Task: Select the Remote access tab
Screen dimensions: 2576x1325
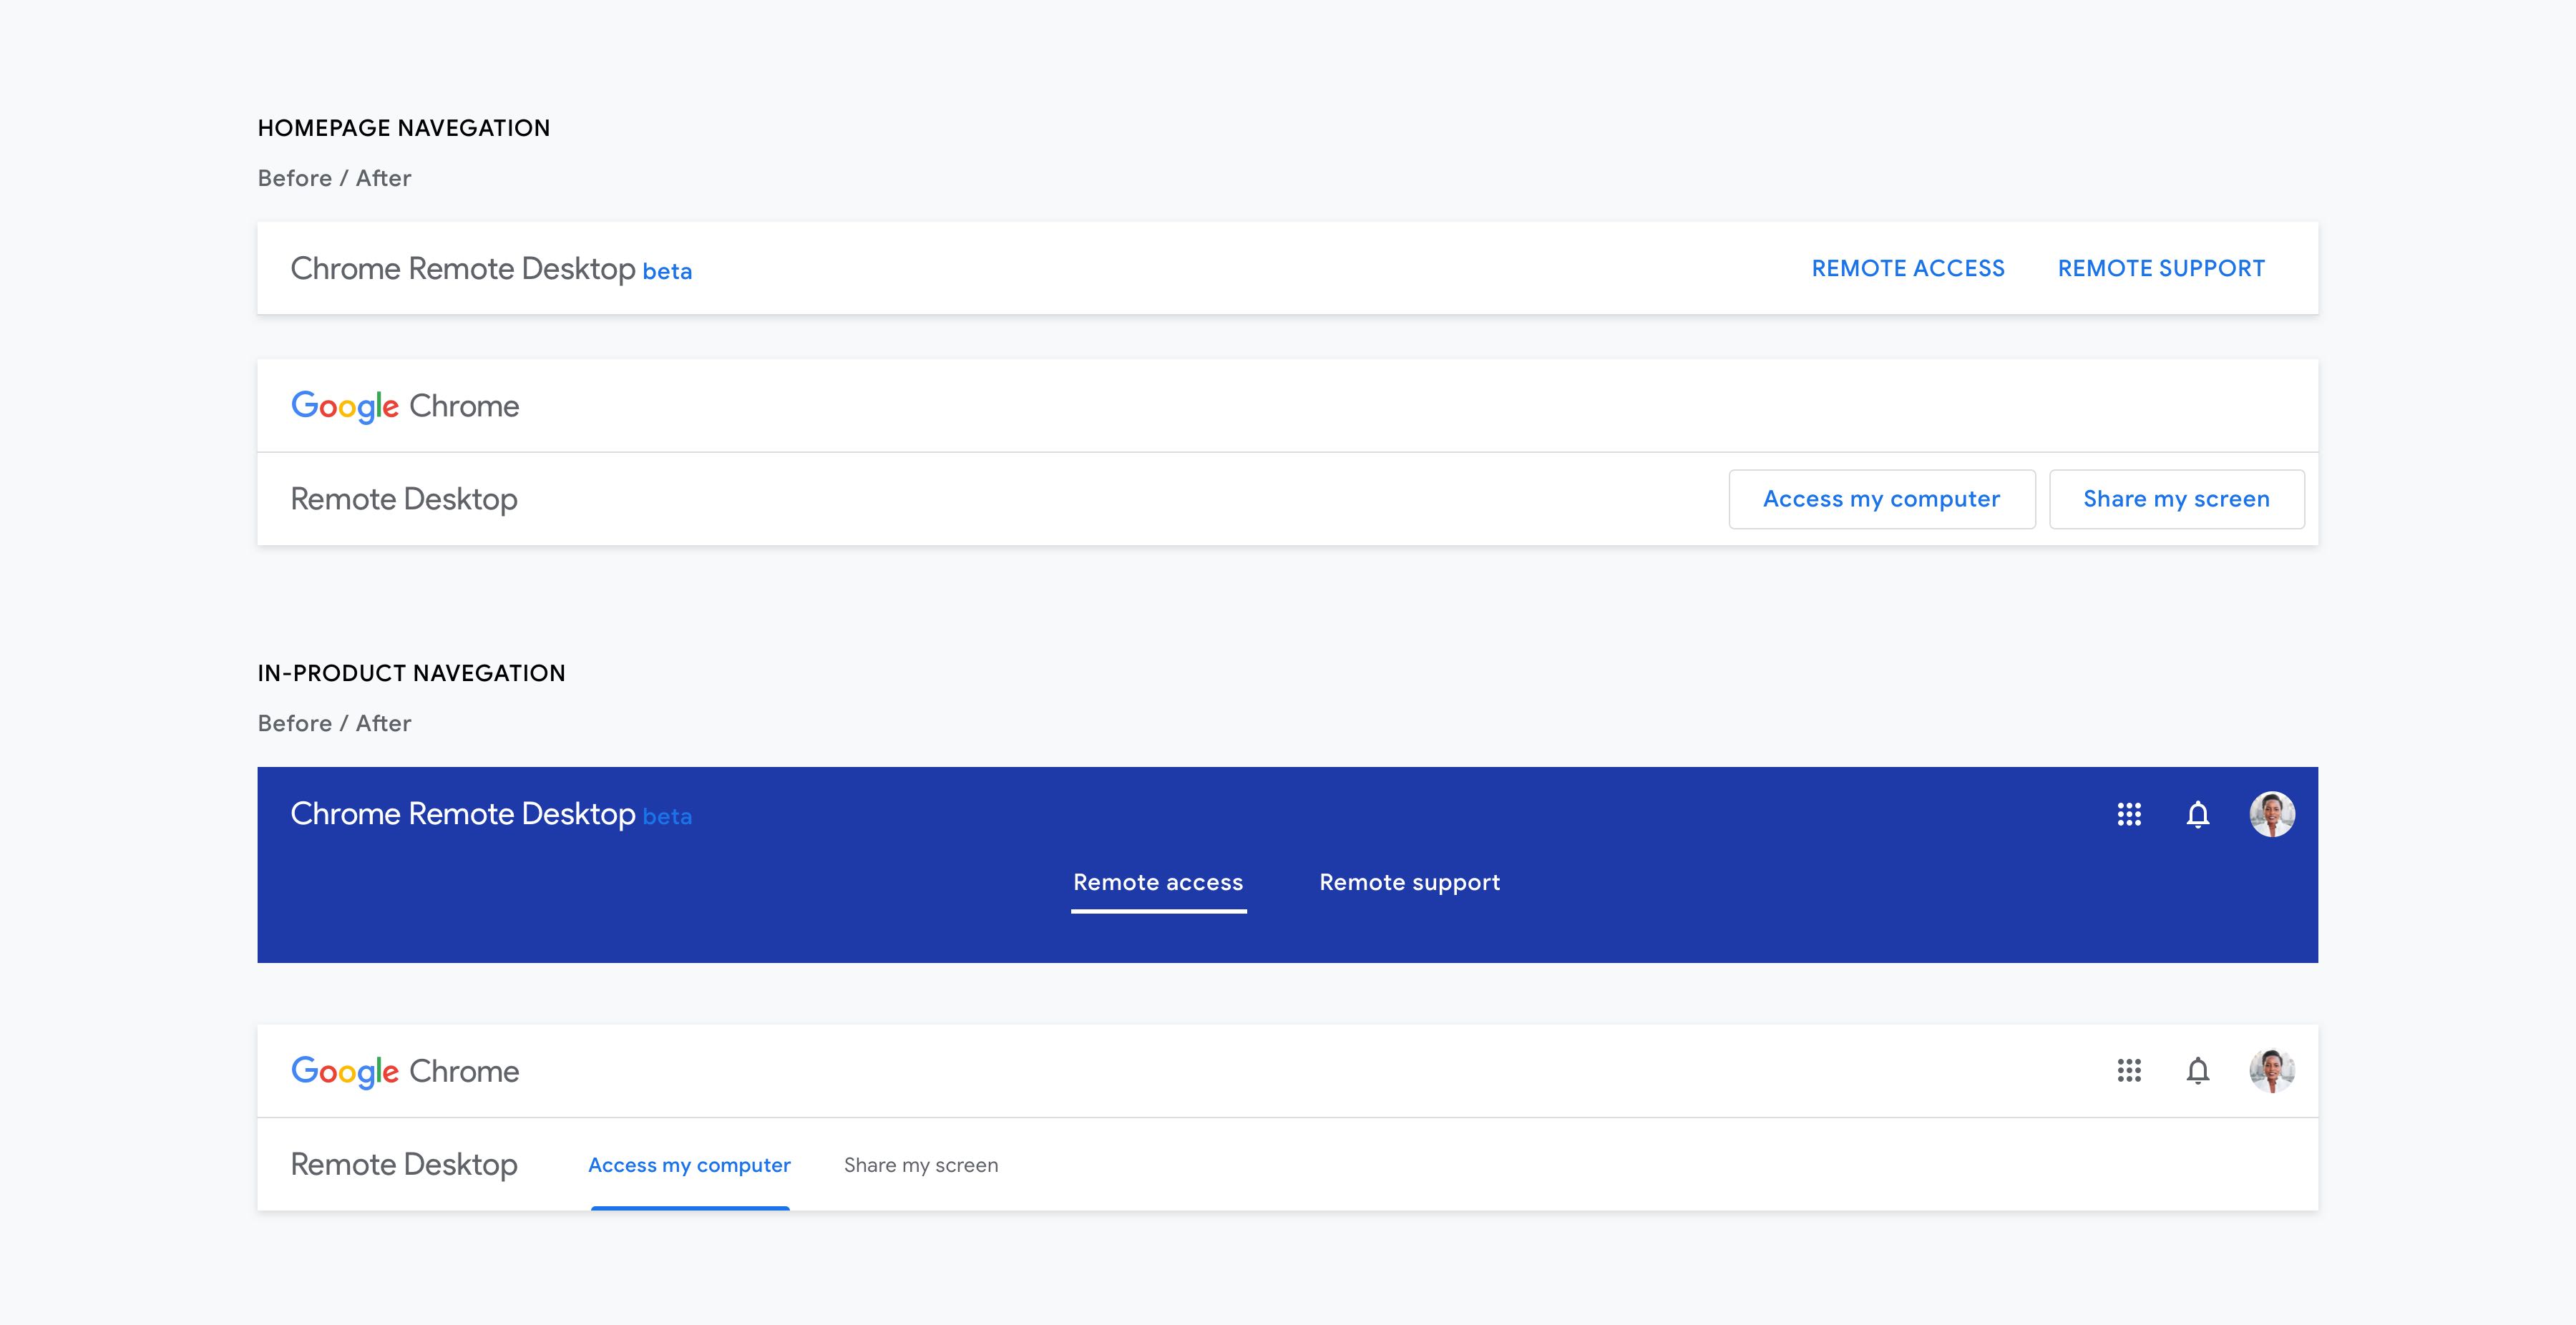Action: 1158,882
